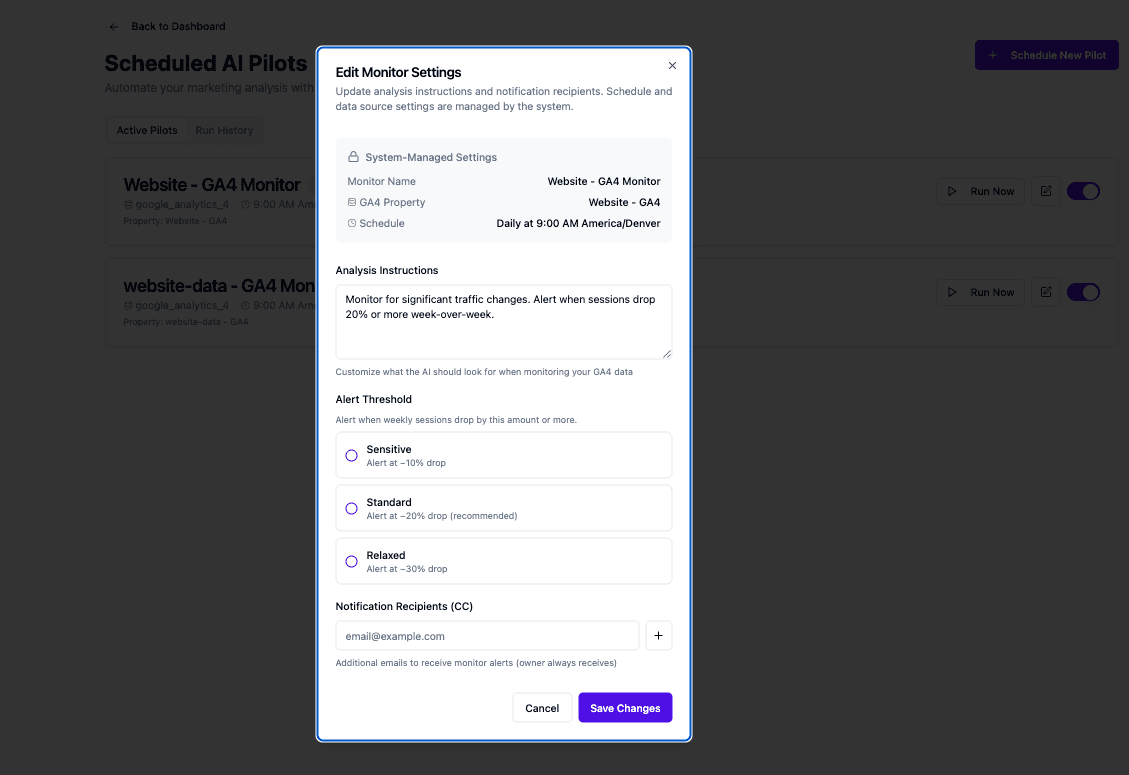Click the play icon inside the Run Now button

[953, 190]
